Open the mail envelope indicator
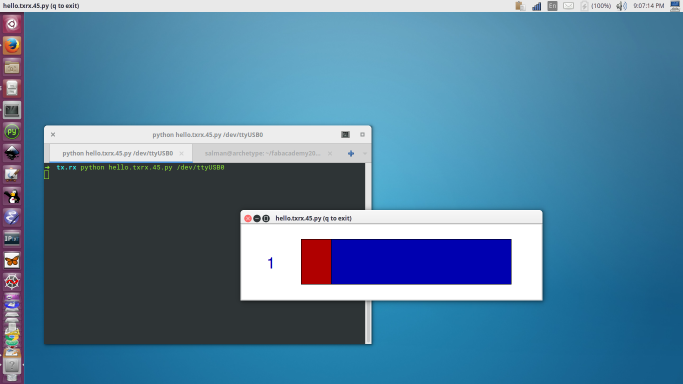Image resolution: width=683 pixels, height=384 pixels. click(568, 6)
